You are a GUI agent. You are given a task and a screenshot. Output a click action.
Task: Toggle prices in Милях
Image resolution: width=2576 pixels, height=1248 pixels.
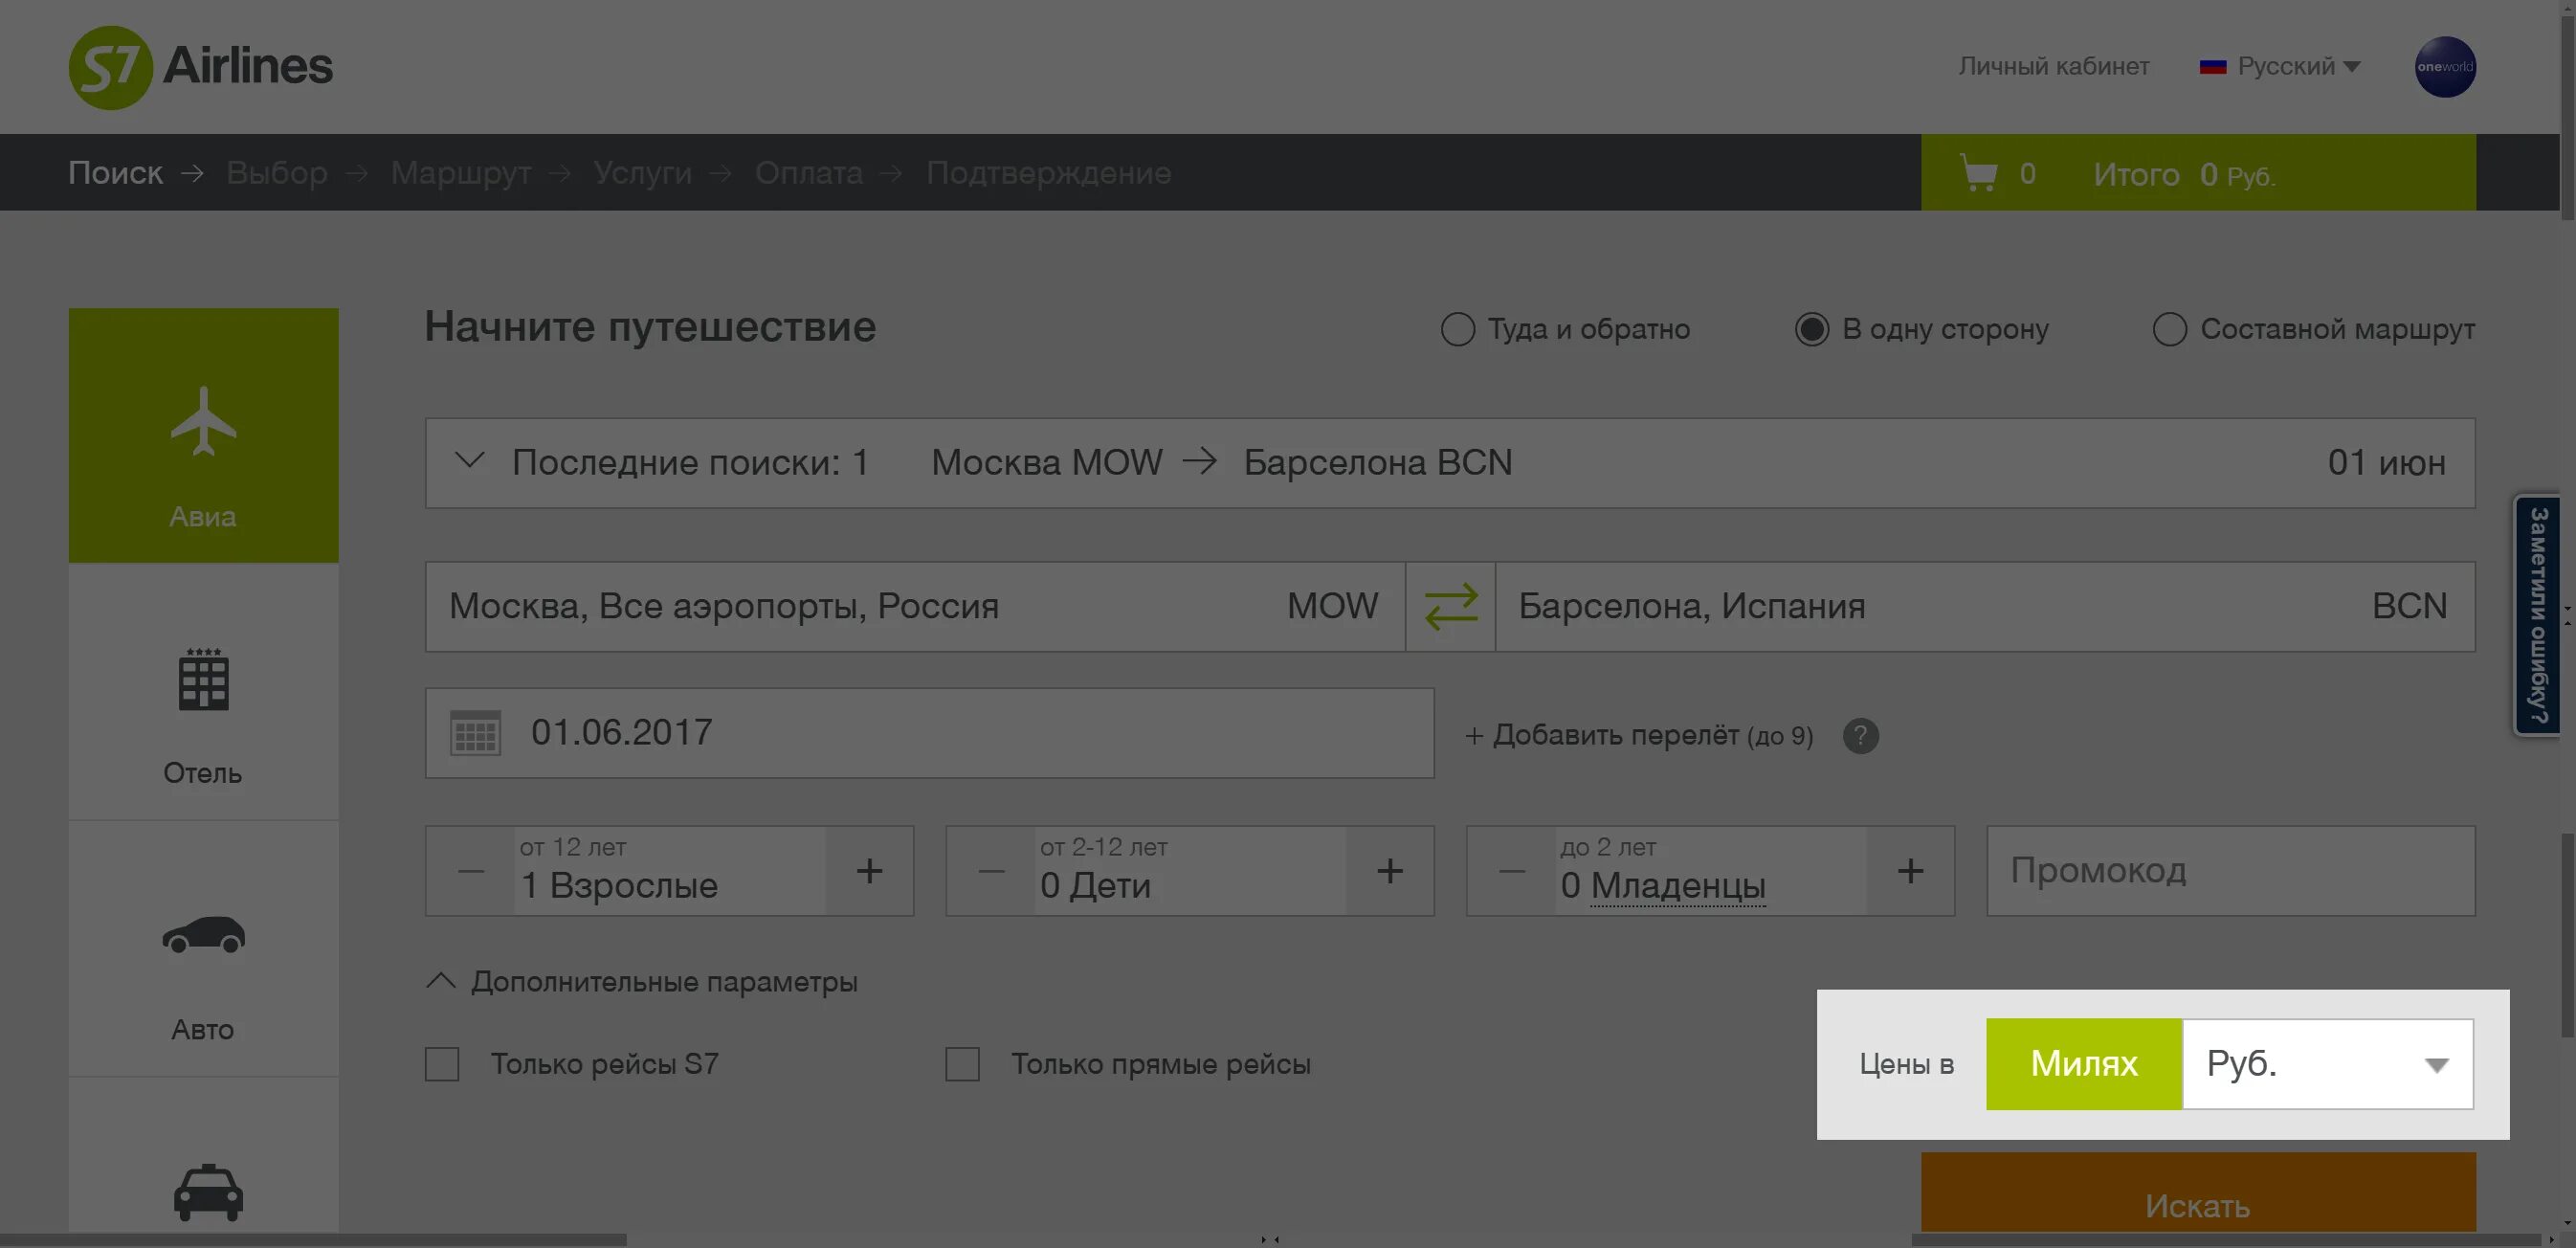pyautogui.click(x=2084, y=1064)
